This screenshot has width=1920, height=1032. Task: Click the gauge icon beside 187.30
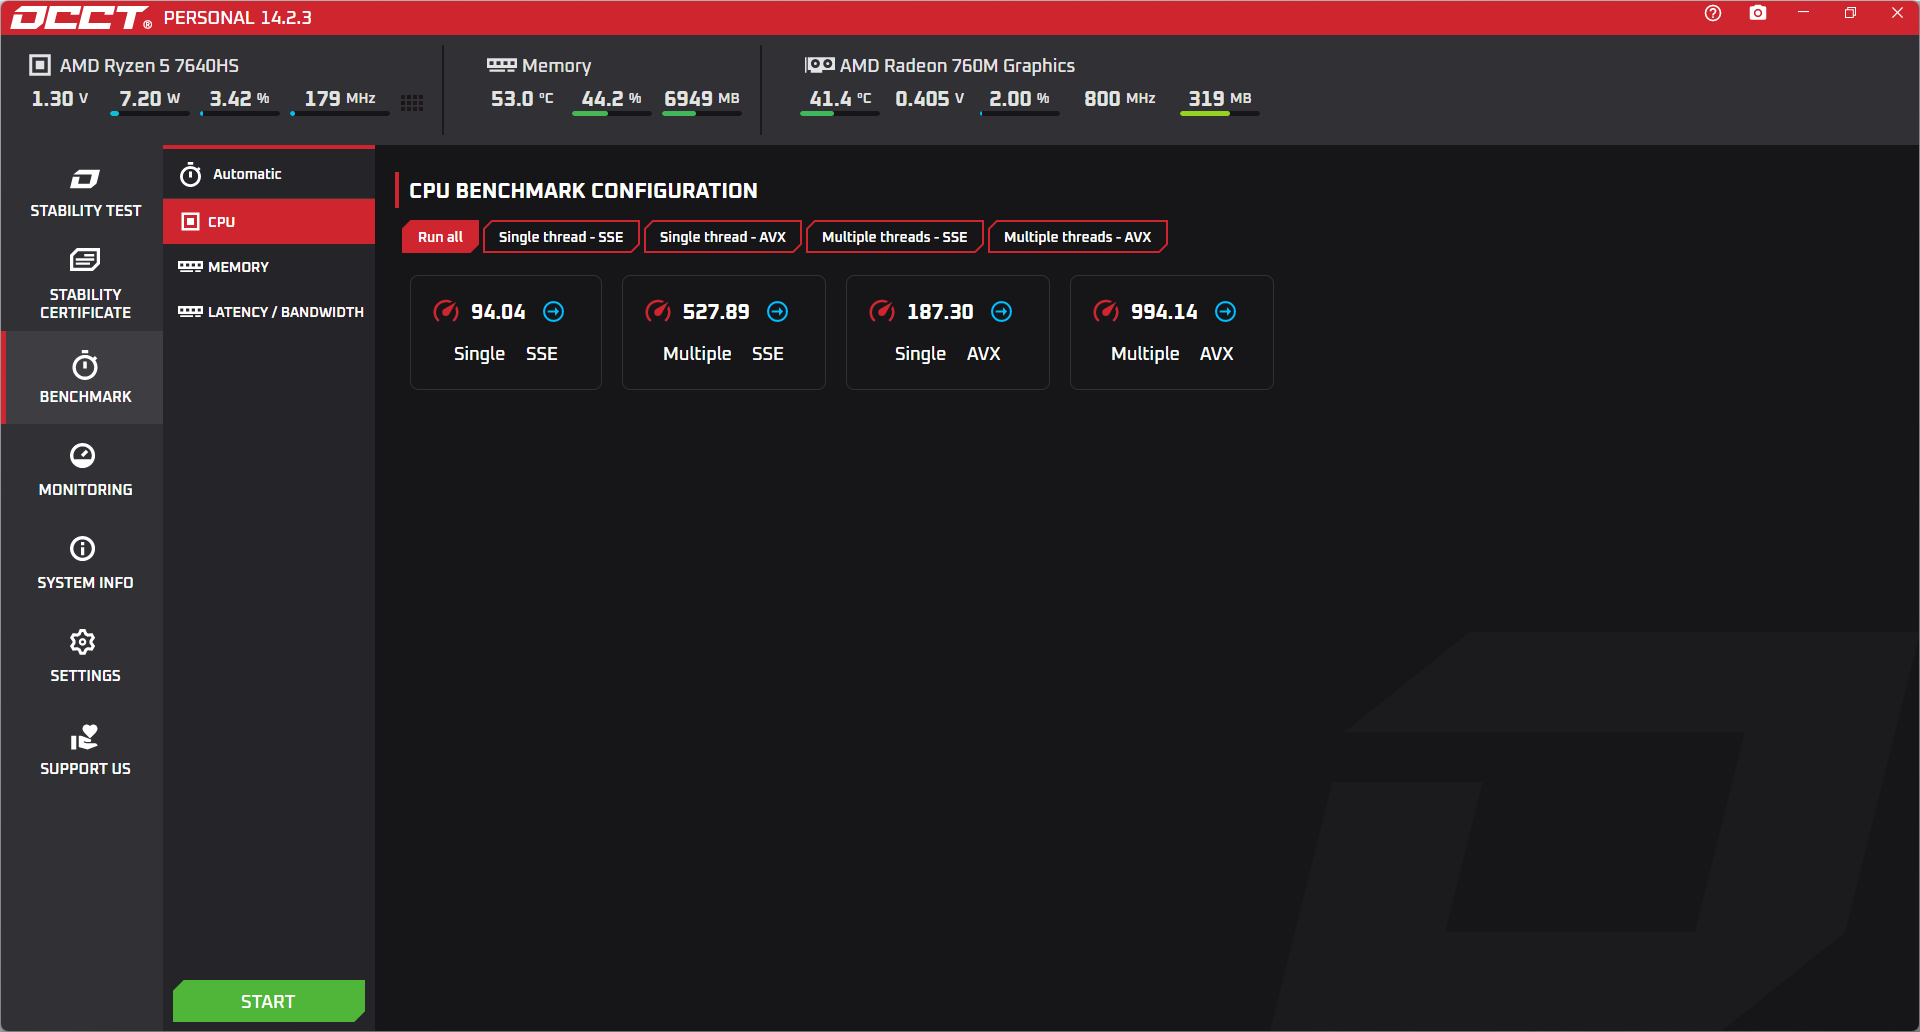[882, 311]
